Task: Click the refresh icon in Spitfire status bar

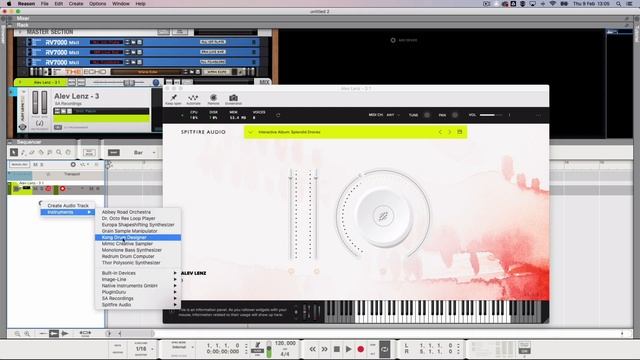Action: tap(278, 115)
